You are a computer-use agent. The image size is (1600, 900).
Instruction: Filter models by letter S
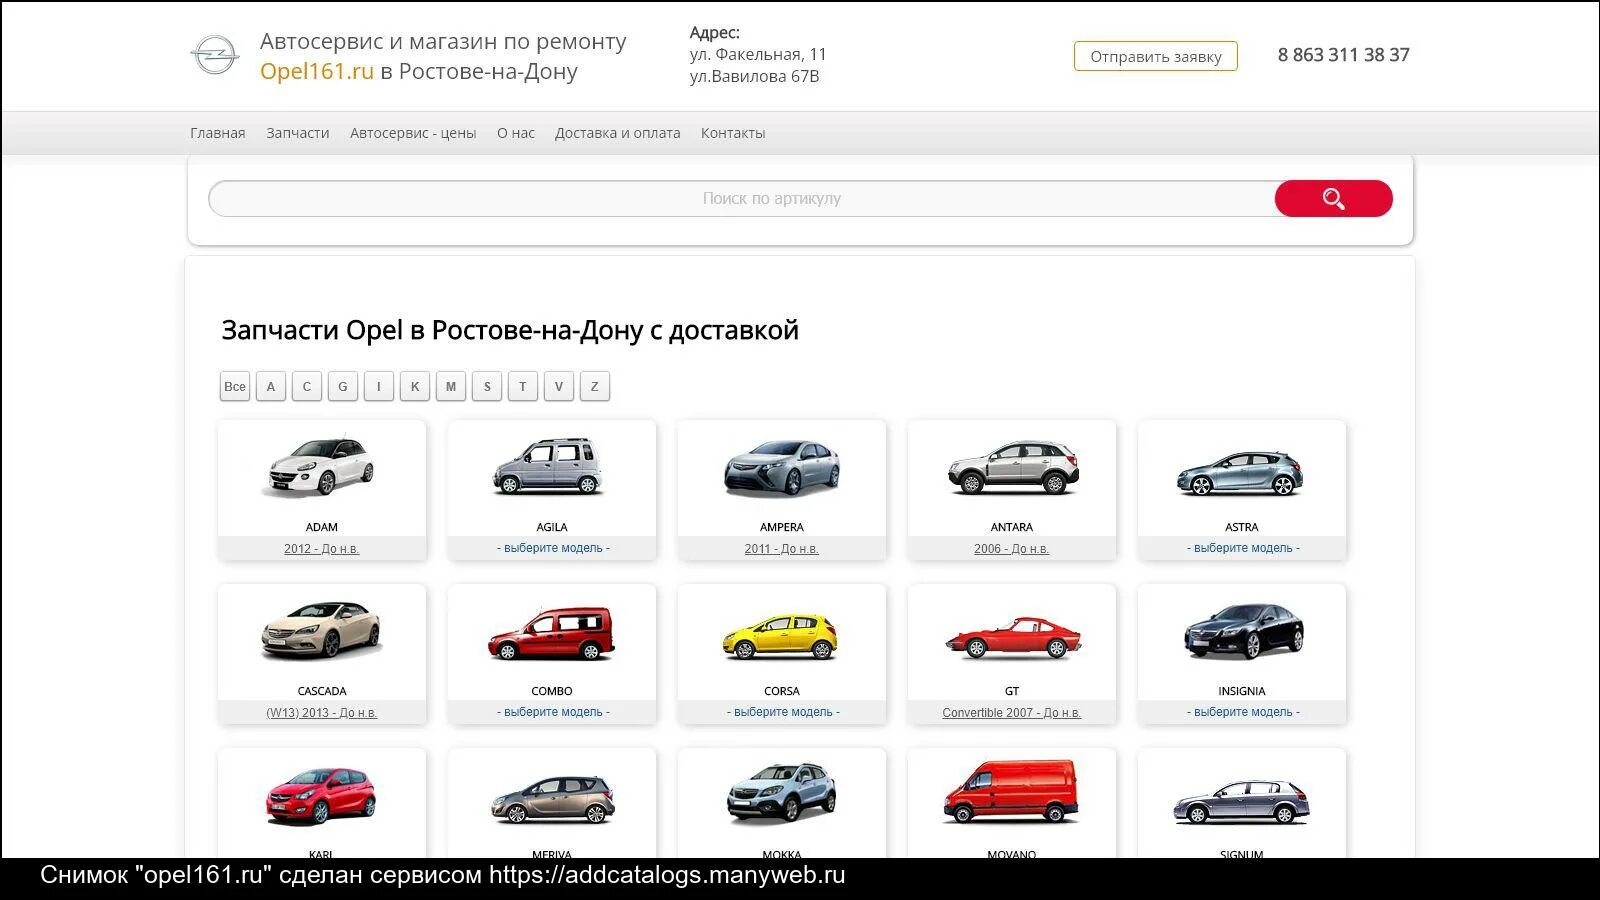pos(487,386)
